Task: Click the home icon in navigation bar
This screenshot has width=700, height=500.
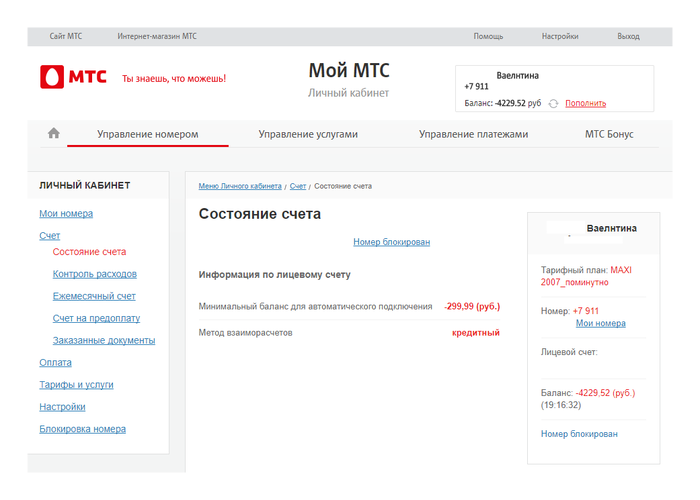Action: 54,133
